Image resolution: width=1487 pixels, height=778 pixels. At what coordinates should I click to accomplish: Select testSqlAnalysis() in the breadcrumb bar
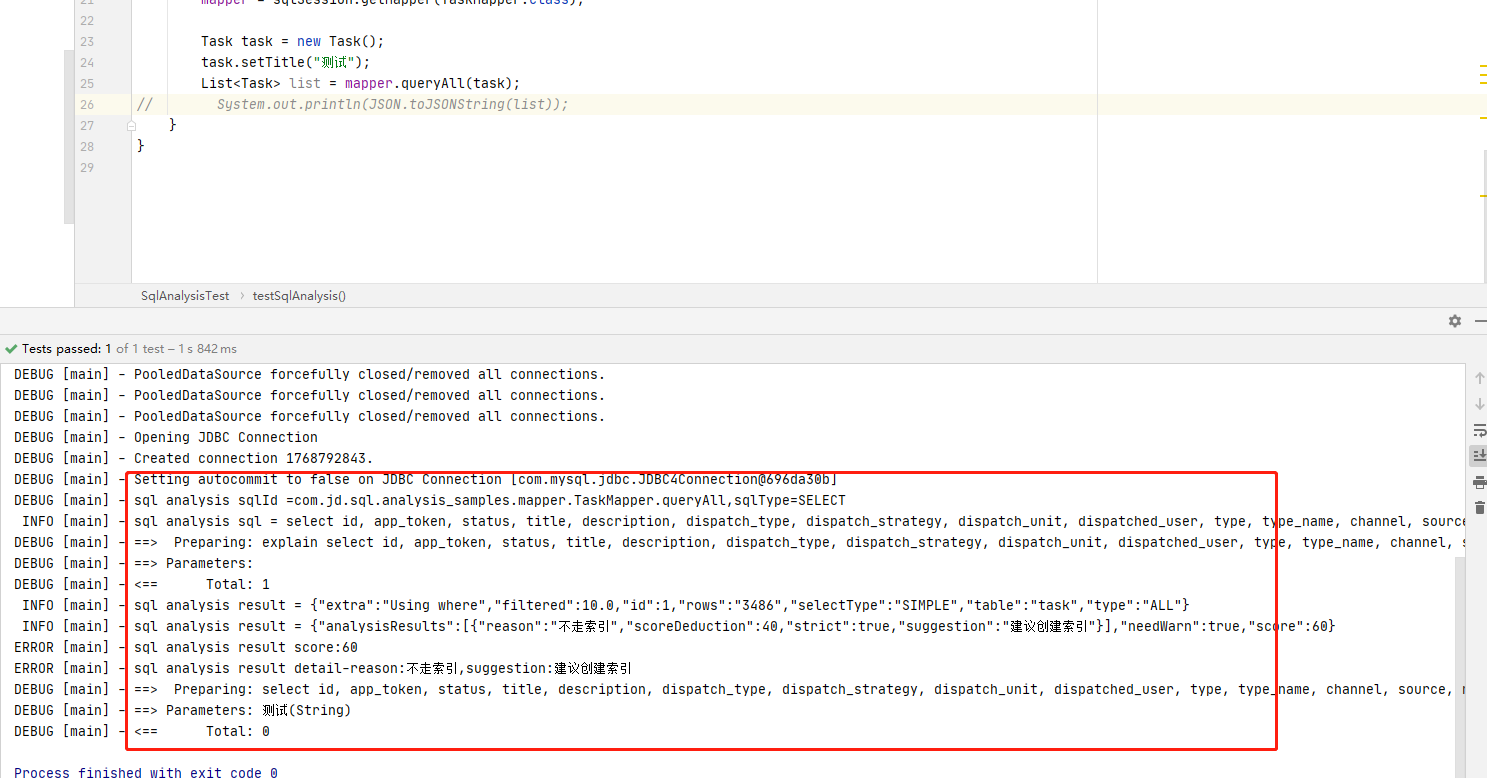tap(299, 296)
